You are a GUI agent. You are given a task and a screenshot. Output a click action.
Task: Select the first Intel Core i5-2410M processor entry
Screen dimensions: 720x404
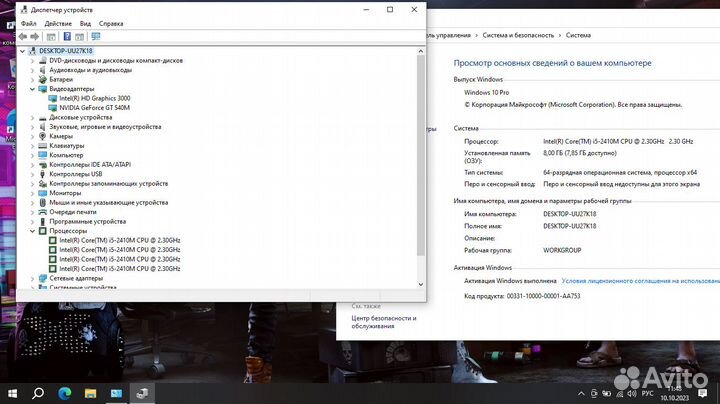click(x=119, y=241)
